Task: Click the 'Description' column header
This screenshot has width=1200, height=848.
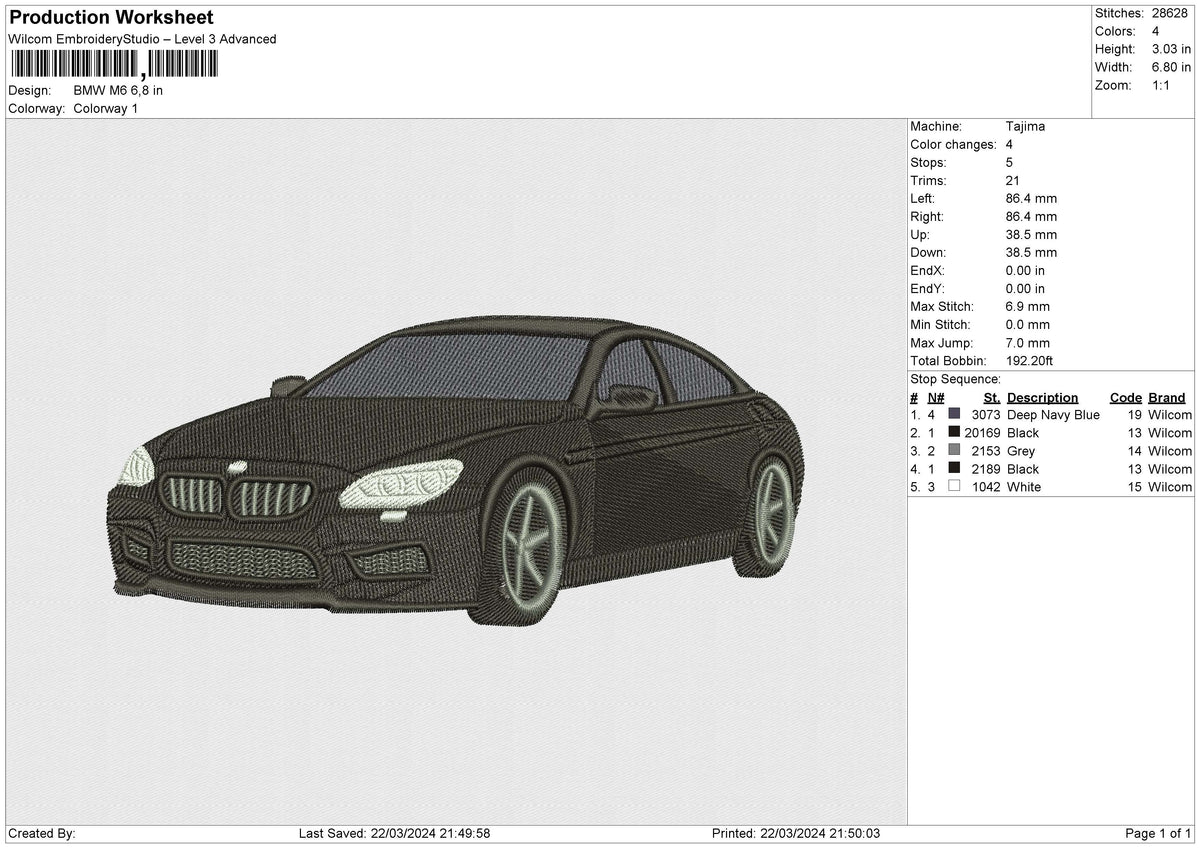Action: pos(1042,397)
